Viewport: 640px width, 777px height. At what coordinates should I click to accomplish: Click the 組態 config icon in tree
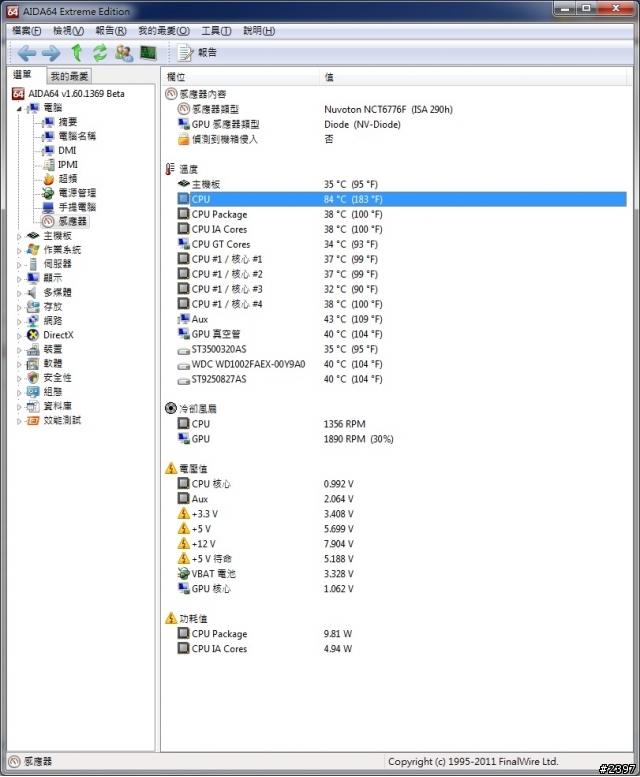[x=33, y=392]
